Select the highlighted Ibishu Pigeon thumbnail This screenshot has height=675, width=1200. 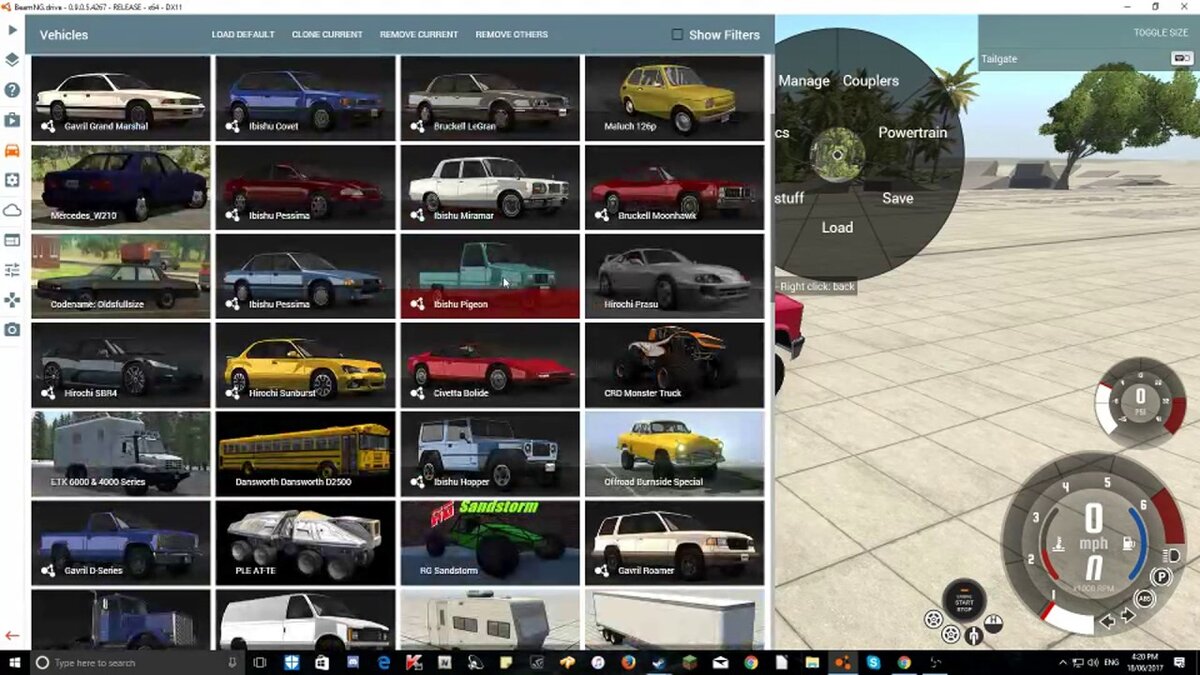(x=490, y=276)
